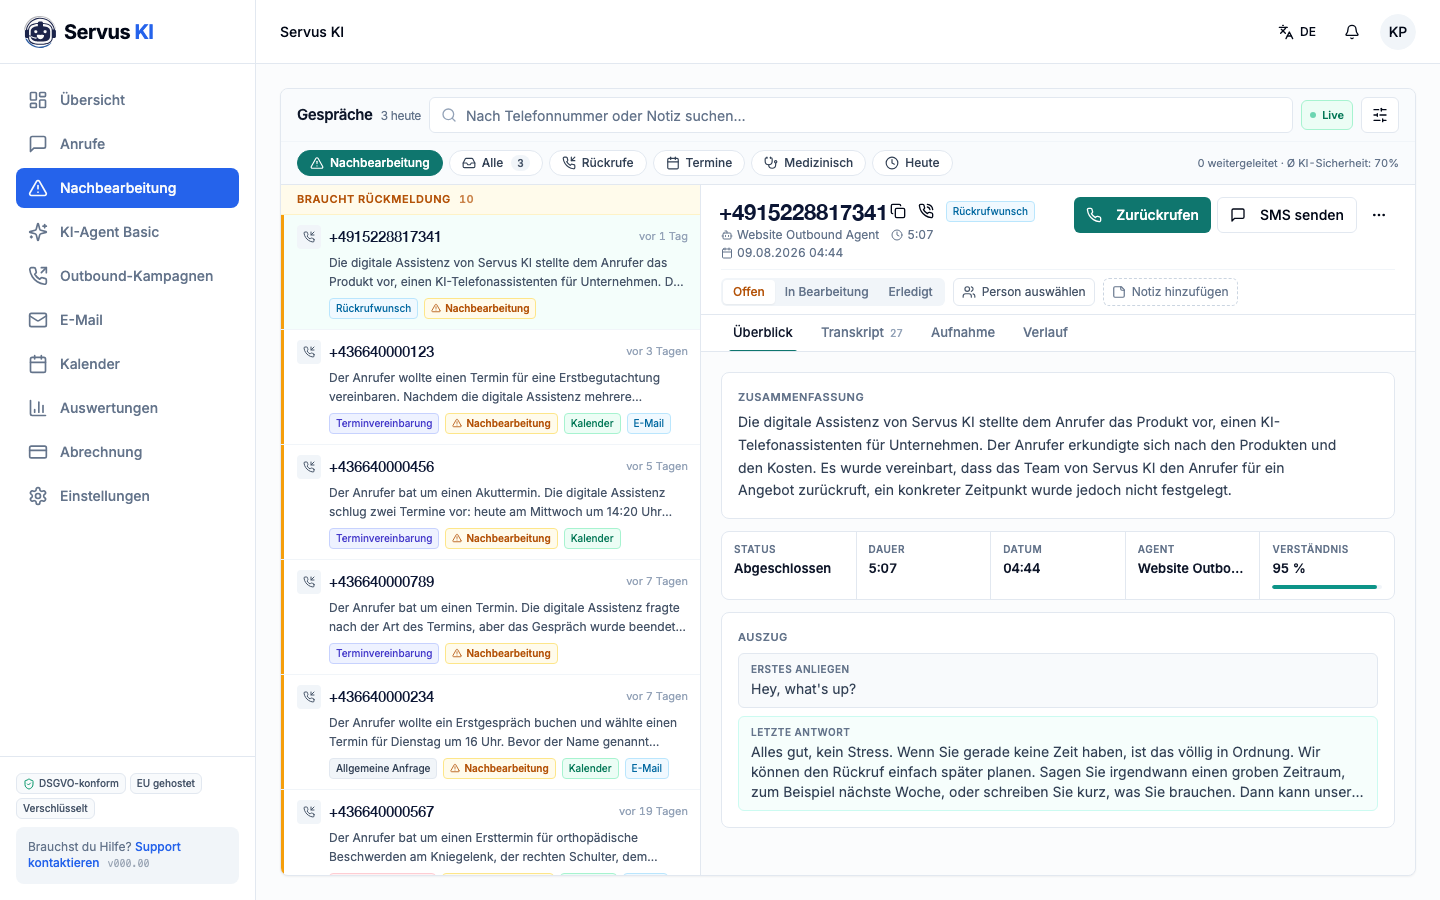Click the Kalender tag on +436640000456

coord(592,539)
